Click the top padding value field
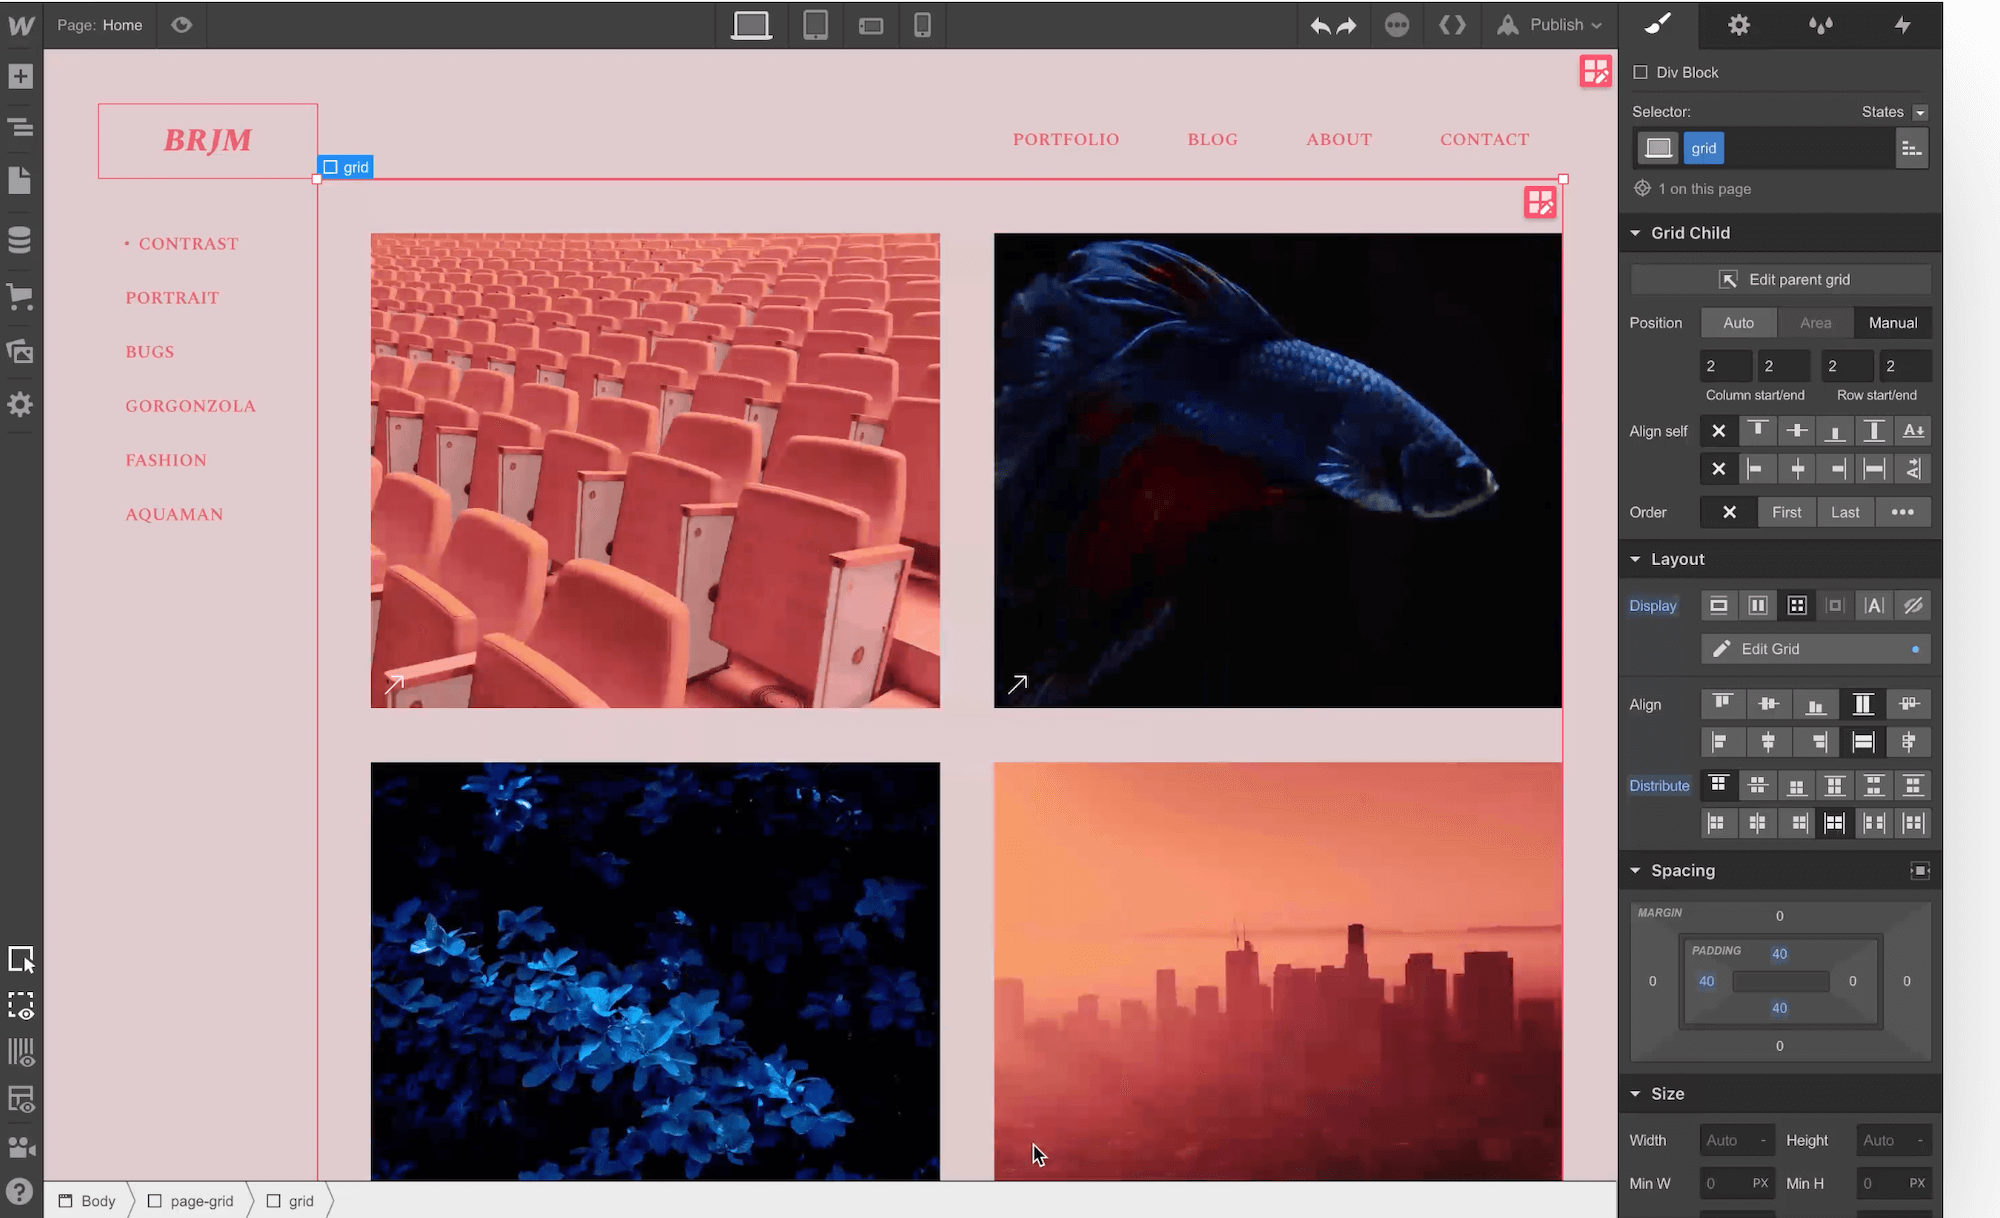The image size is (2000, 1218). (x=1779, y=954)
